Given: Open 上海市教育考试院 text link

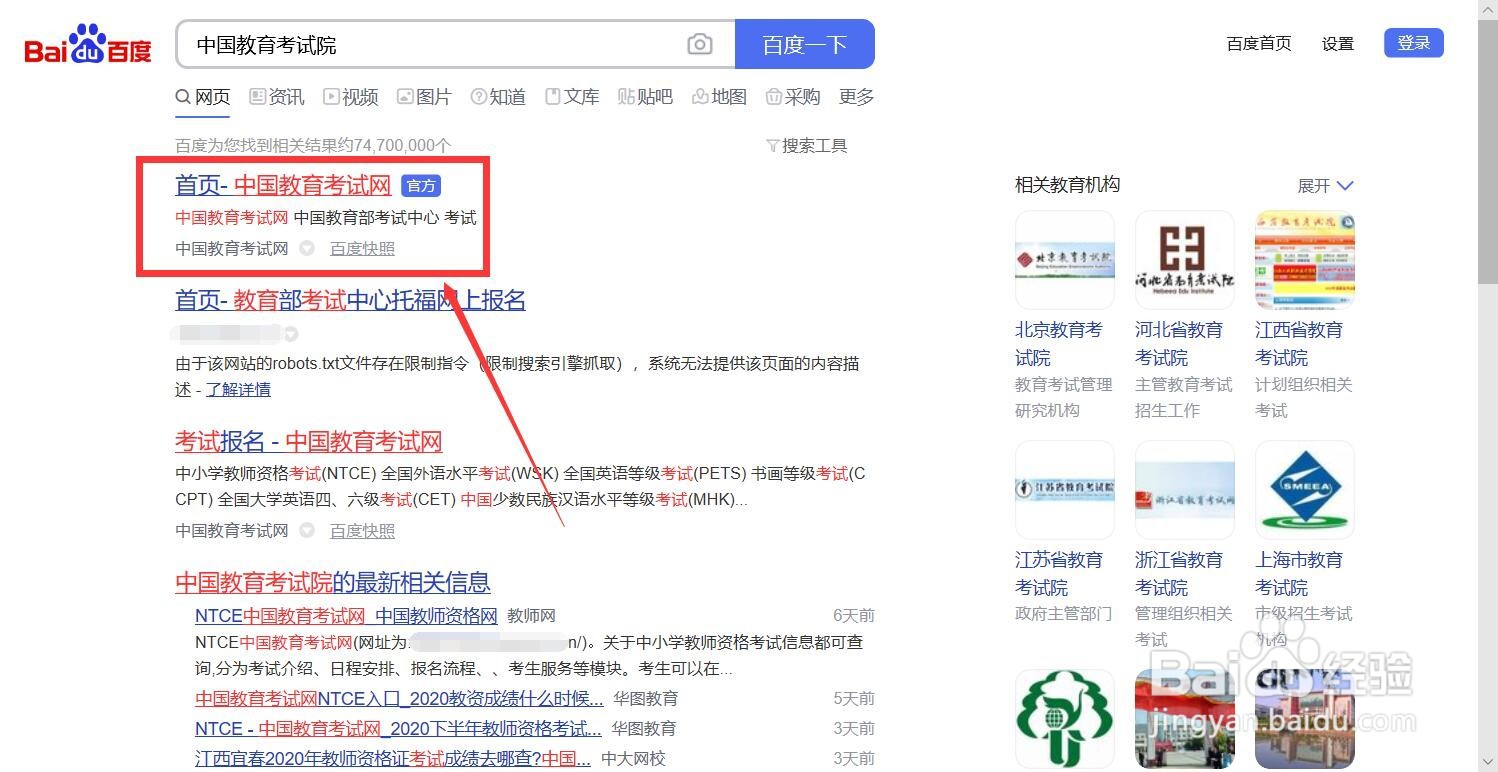Looking at the screenshot, I should point(1299,574).
